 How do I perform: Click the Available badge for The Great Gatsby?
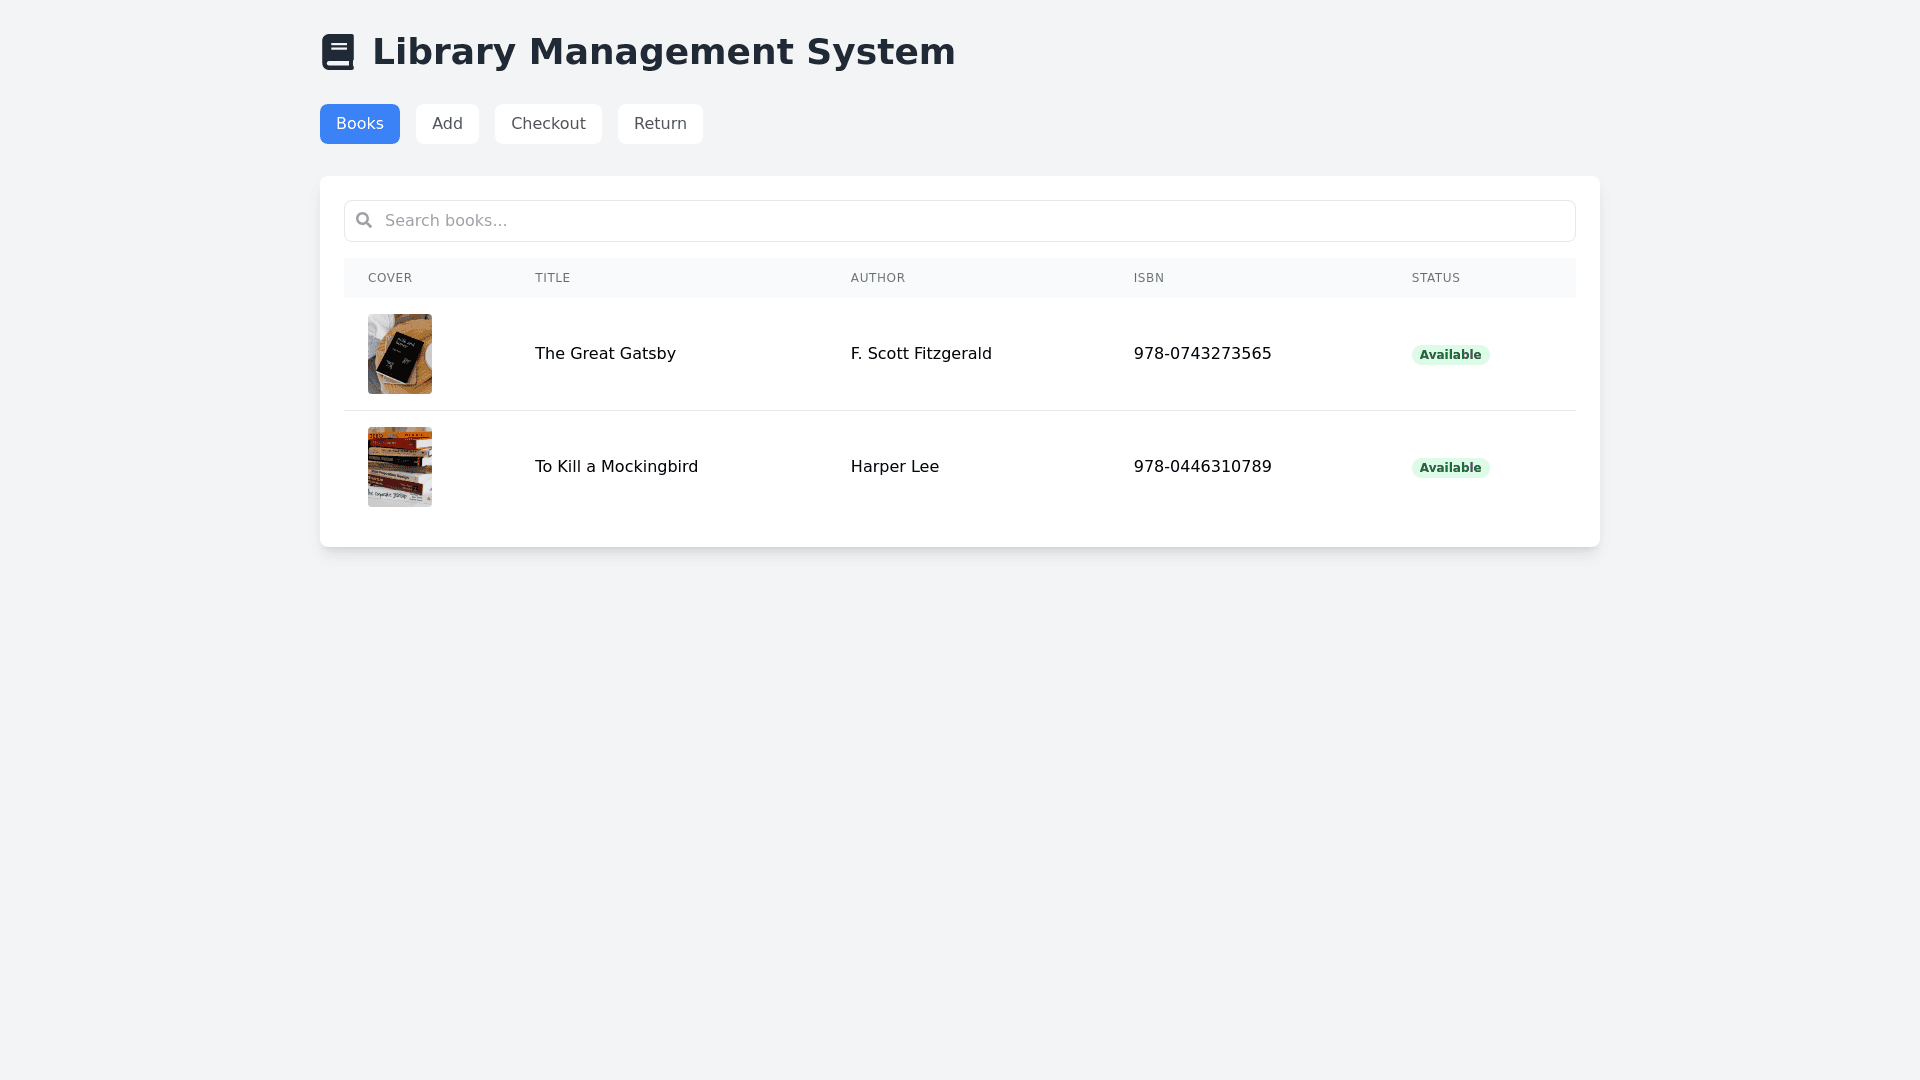[x=1450, y=355]
